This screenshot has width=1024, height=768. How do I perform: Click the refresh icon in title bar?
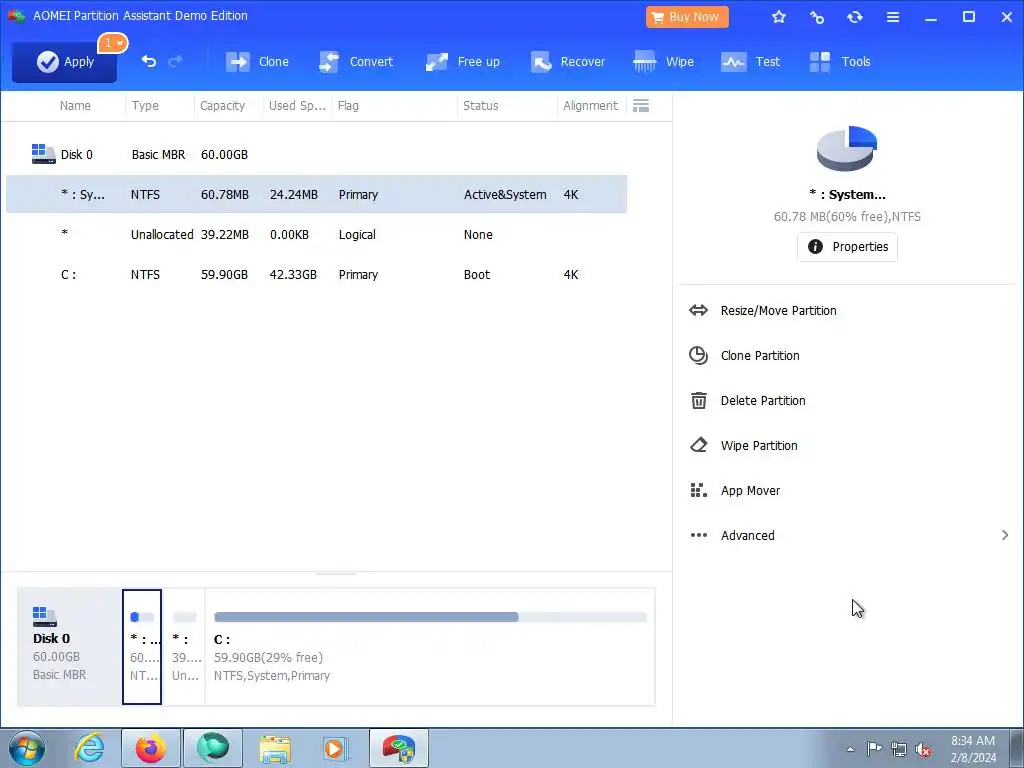click(x=854, y=17)
